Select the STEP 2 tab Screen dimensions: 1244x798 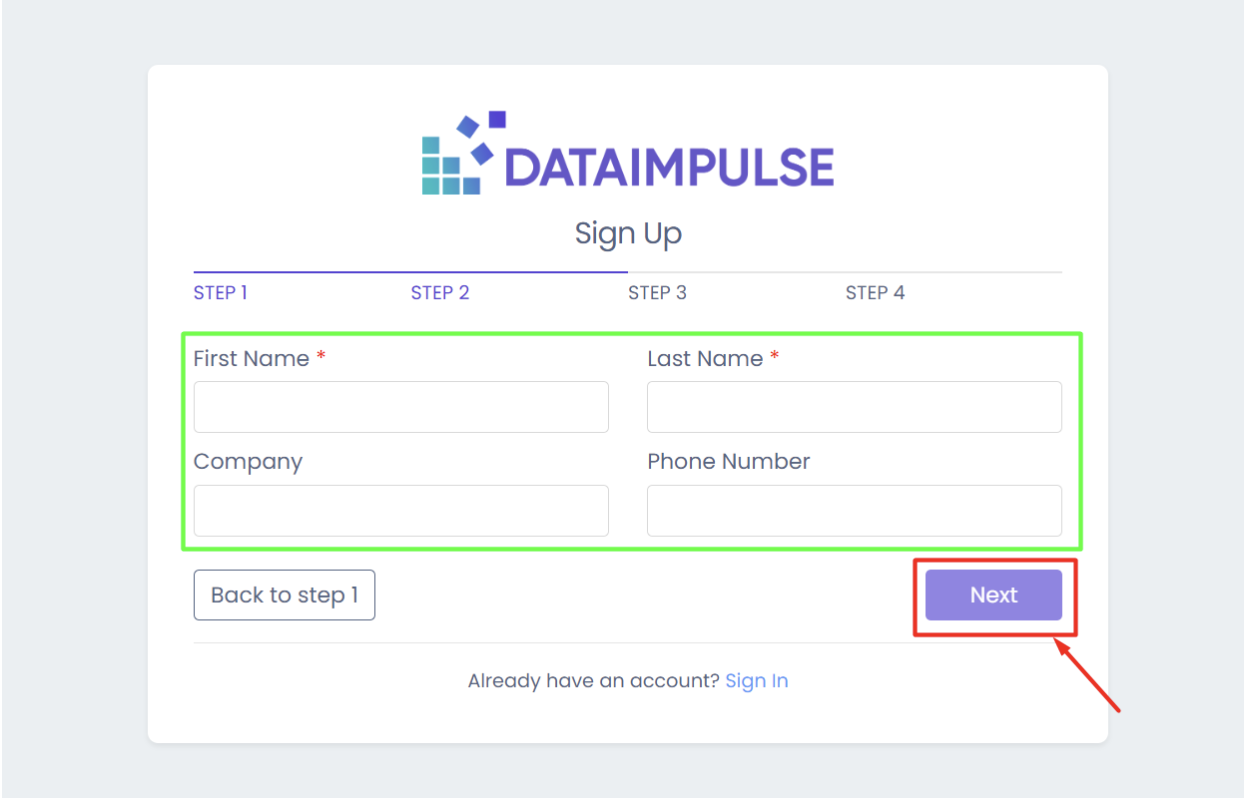pyautogui.click(x=440, y=293)
